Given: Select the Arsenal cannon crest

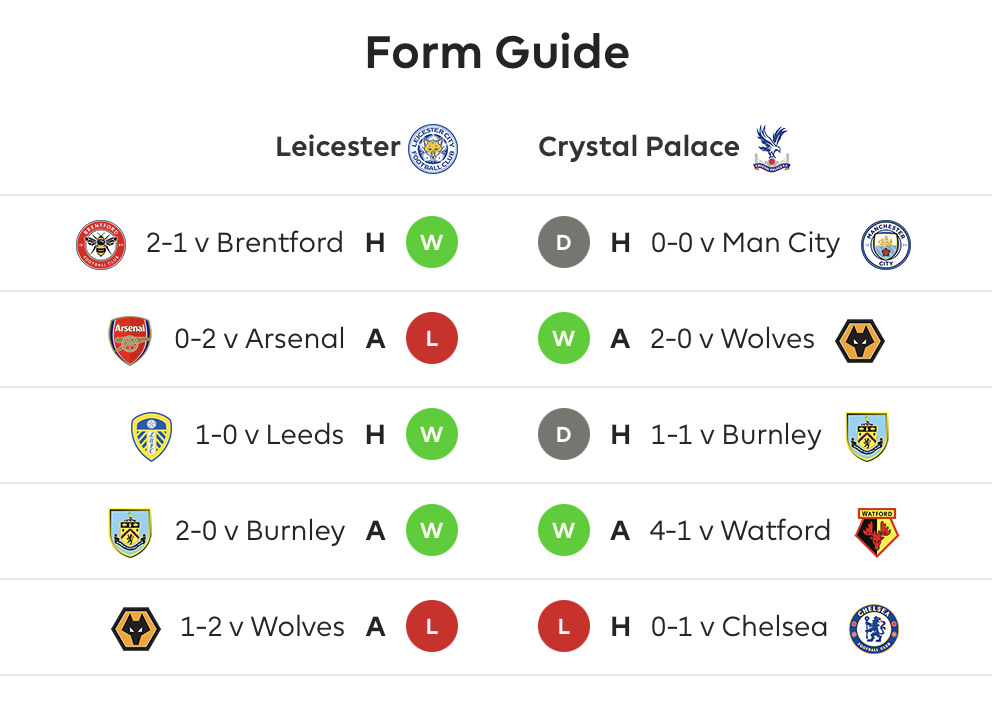Looking at the screenshot, I should coord(130,340).
